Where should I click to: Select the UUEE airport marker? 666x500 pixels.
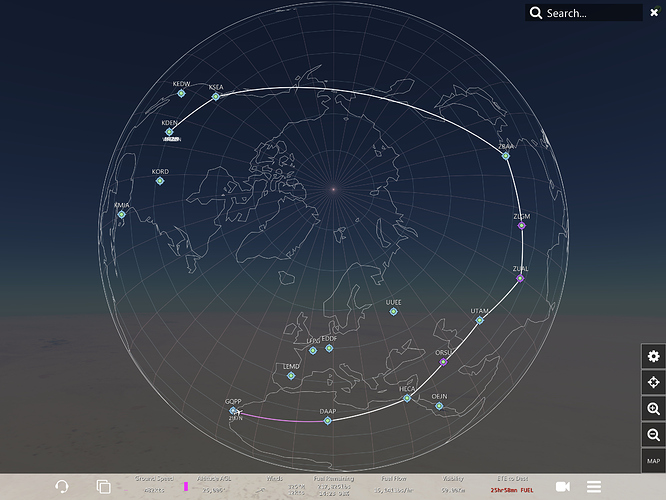pyautogui.click(x=393, y=311)
